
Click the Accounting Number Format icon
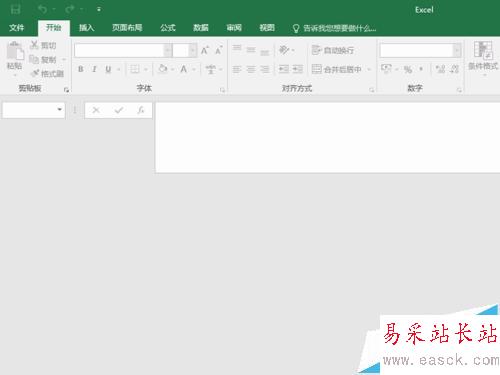tap(386, 69)
